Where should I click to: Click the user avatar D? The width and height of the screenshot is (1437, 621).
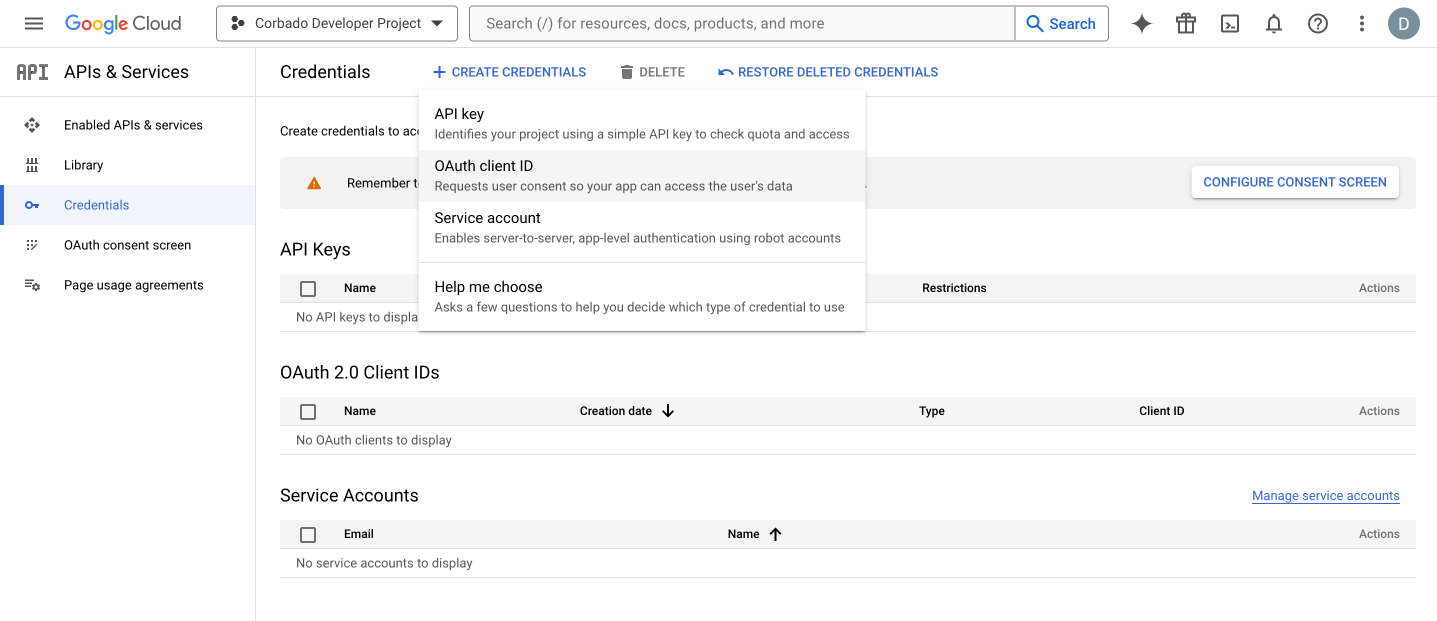(1404, 24)
